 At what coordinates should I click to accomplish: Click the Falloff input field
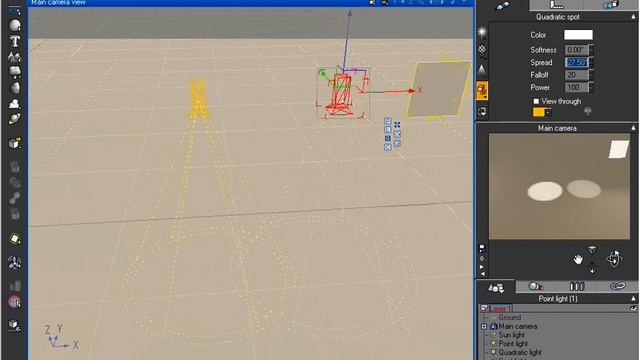[x=577, y=75]
